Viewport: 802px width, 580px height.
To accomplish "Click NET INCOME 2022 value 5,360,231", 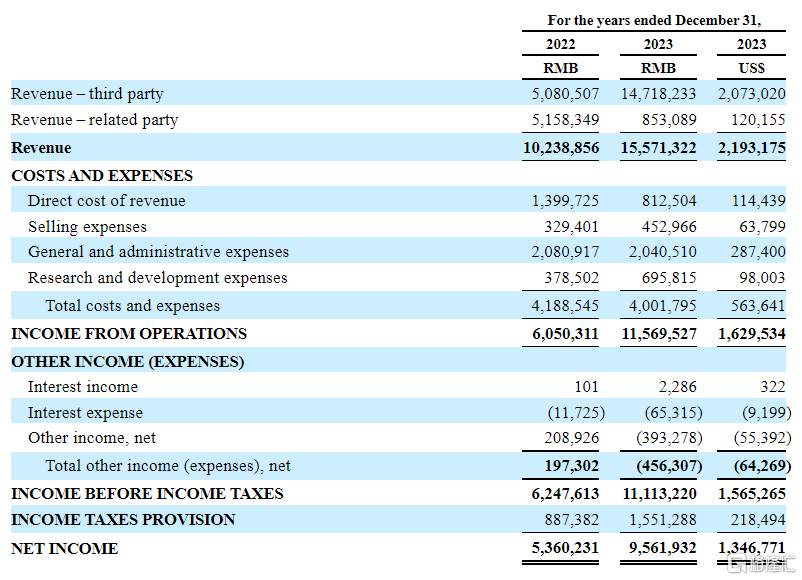I will pyautogui.click(x=561, y=549).
